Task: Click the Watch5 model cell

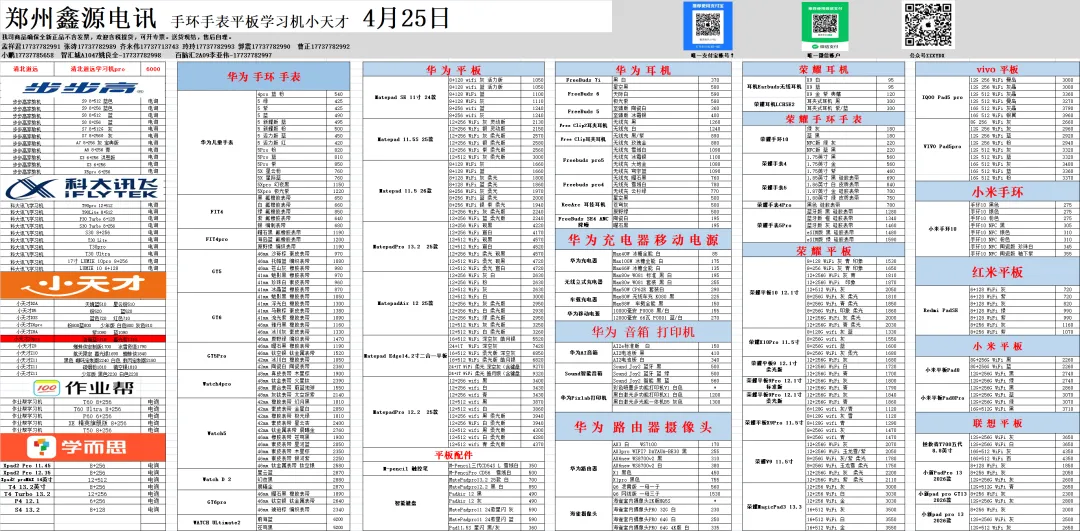Action: tap(217, 434)
